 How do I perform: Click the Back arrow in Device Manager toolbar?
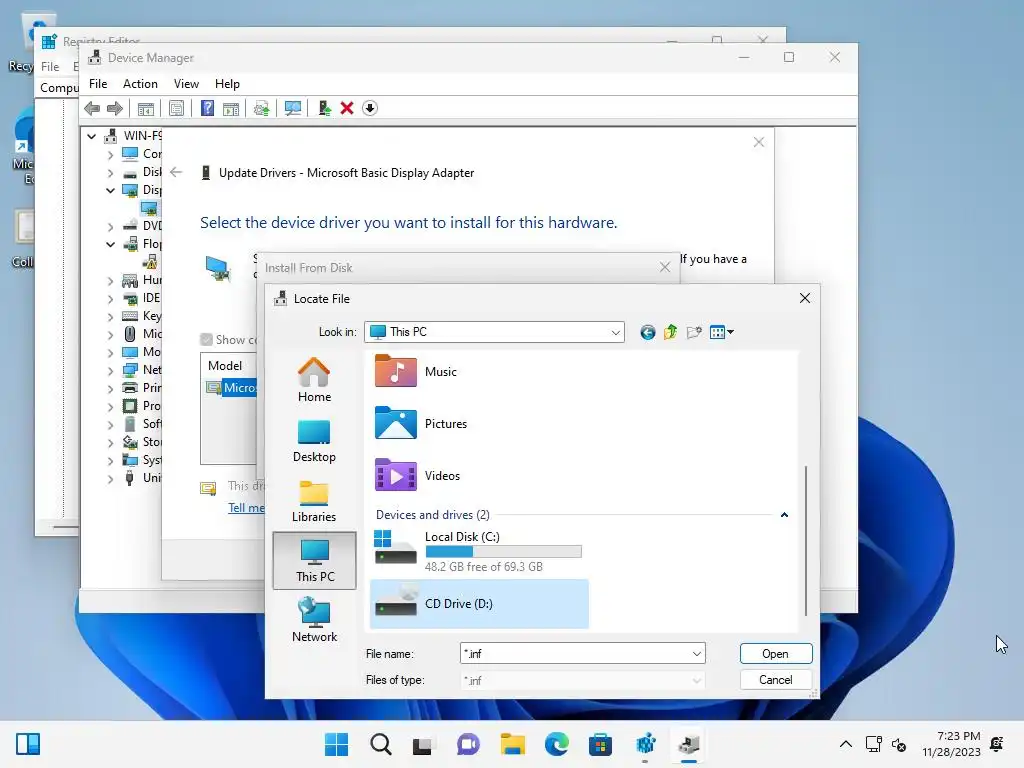coord(92,108)
